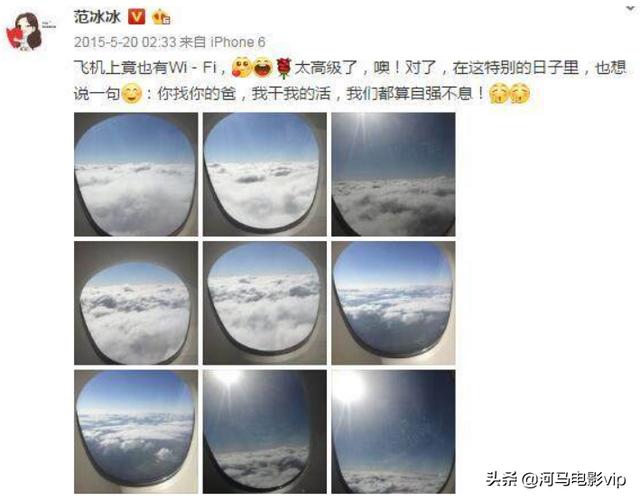Viewport: 640px width, 501px height.
Task: Open the center photo in grid
Action: click(265, 303)
